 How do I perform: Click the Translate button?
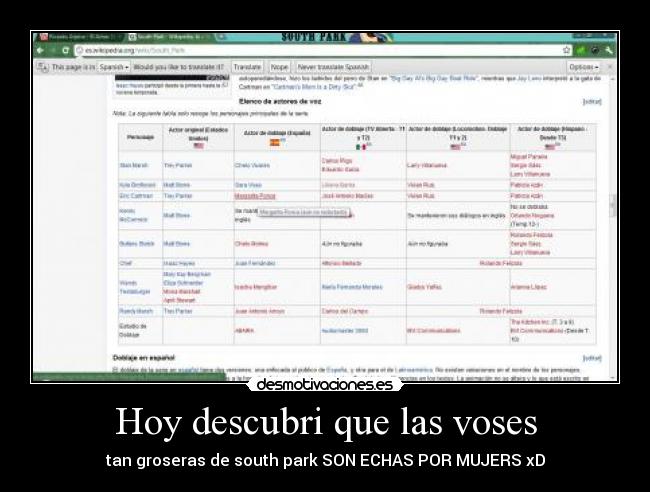(247, 67)
